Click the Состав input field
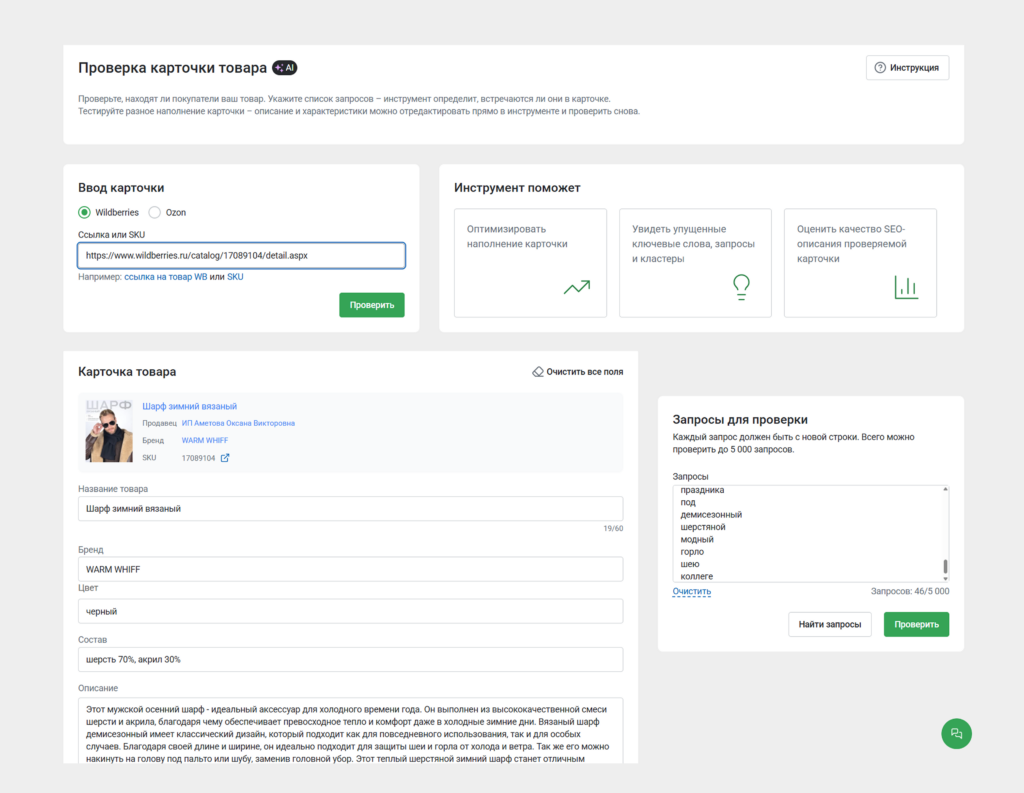 coord(350,660)
